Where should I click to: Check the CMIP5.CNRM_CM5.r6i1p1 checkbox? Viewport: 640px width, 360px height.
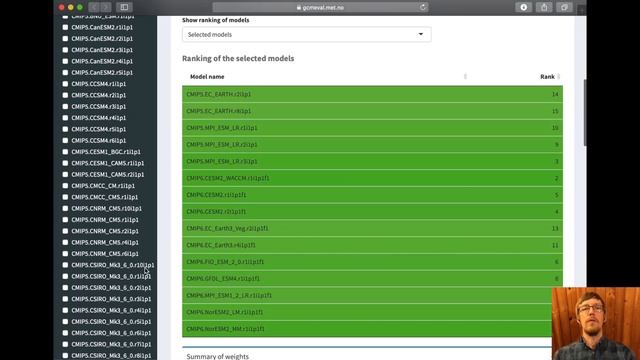tap(65, 253)
